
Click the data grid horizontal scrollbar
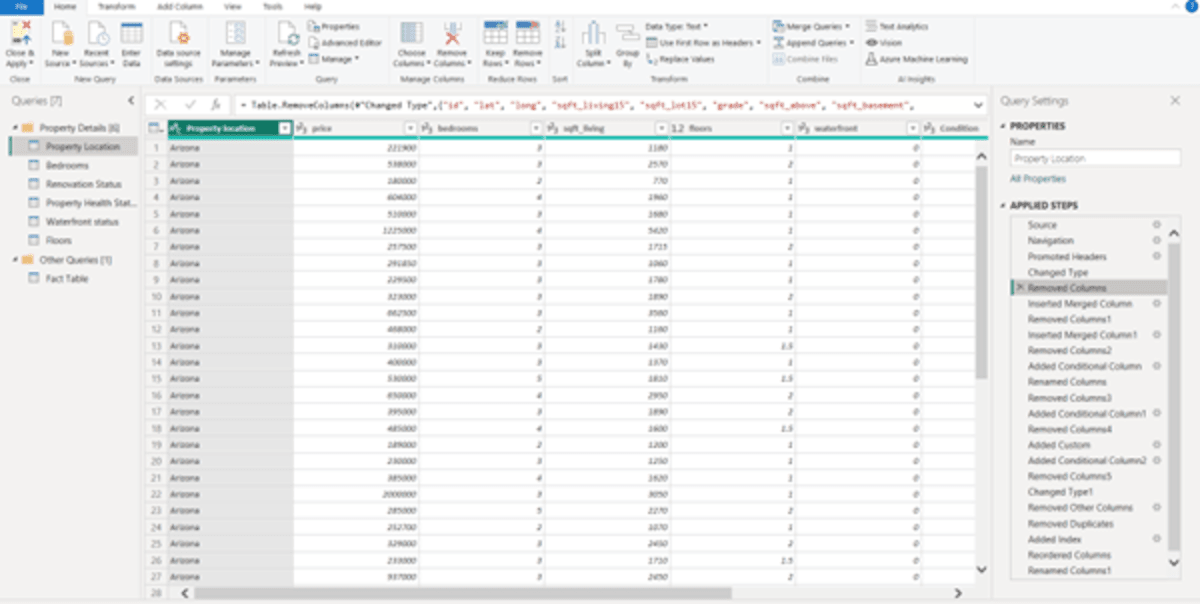tap(462, 593)
